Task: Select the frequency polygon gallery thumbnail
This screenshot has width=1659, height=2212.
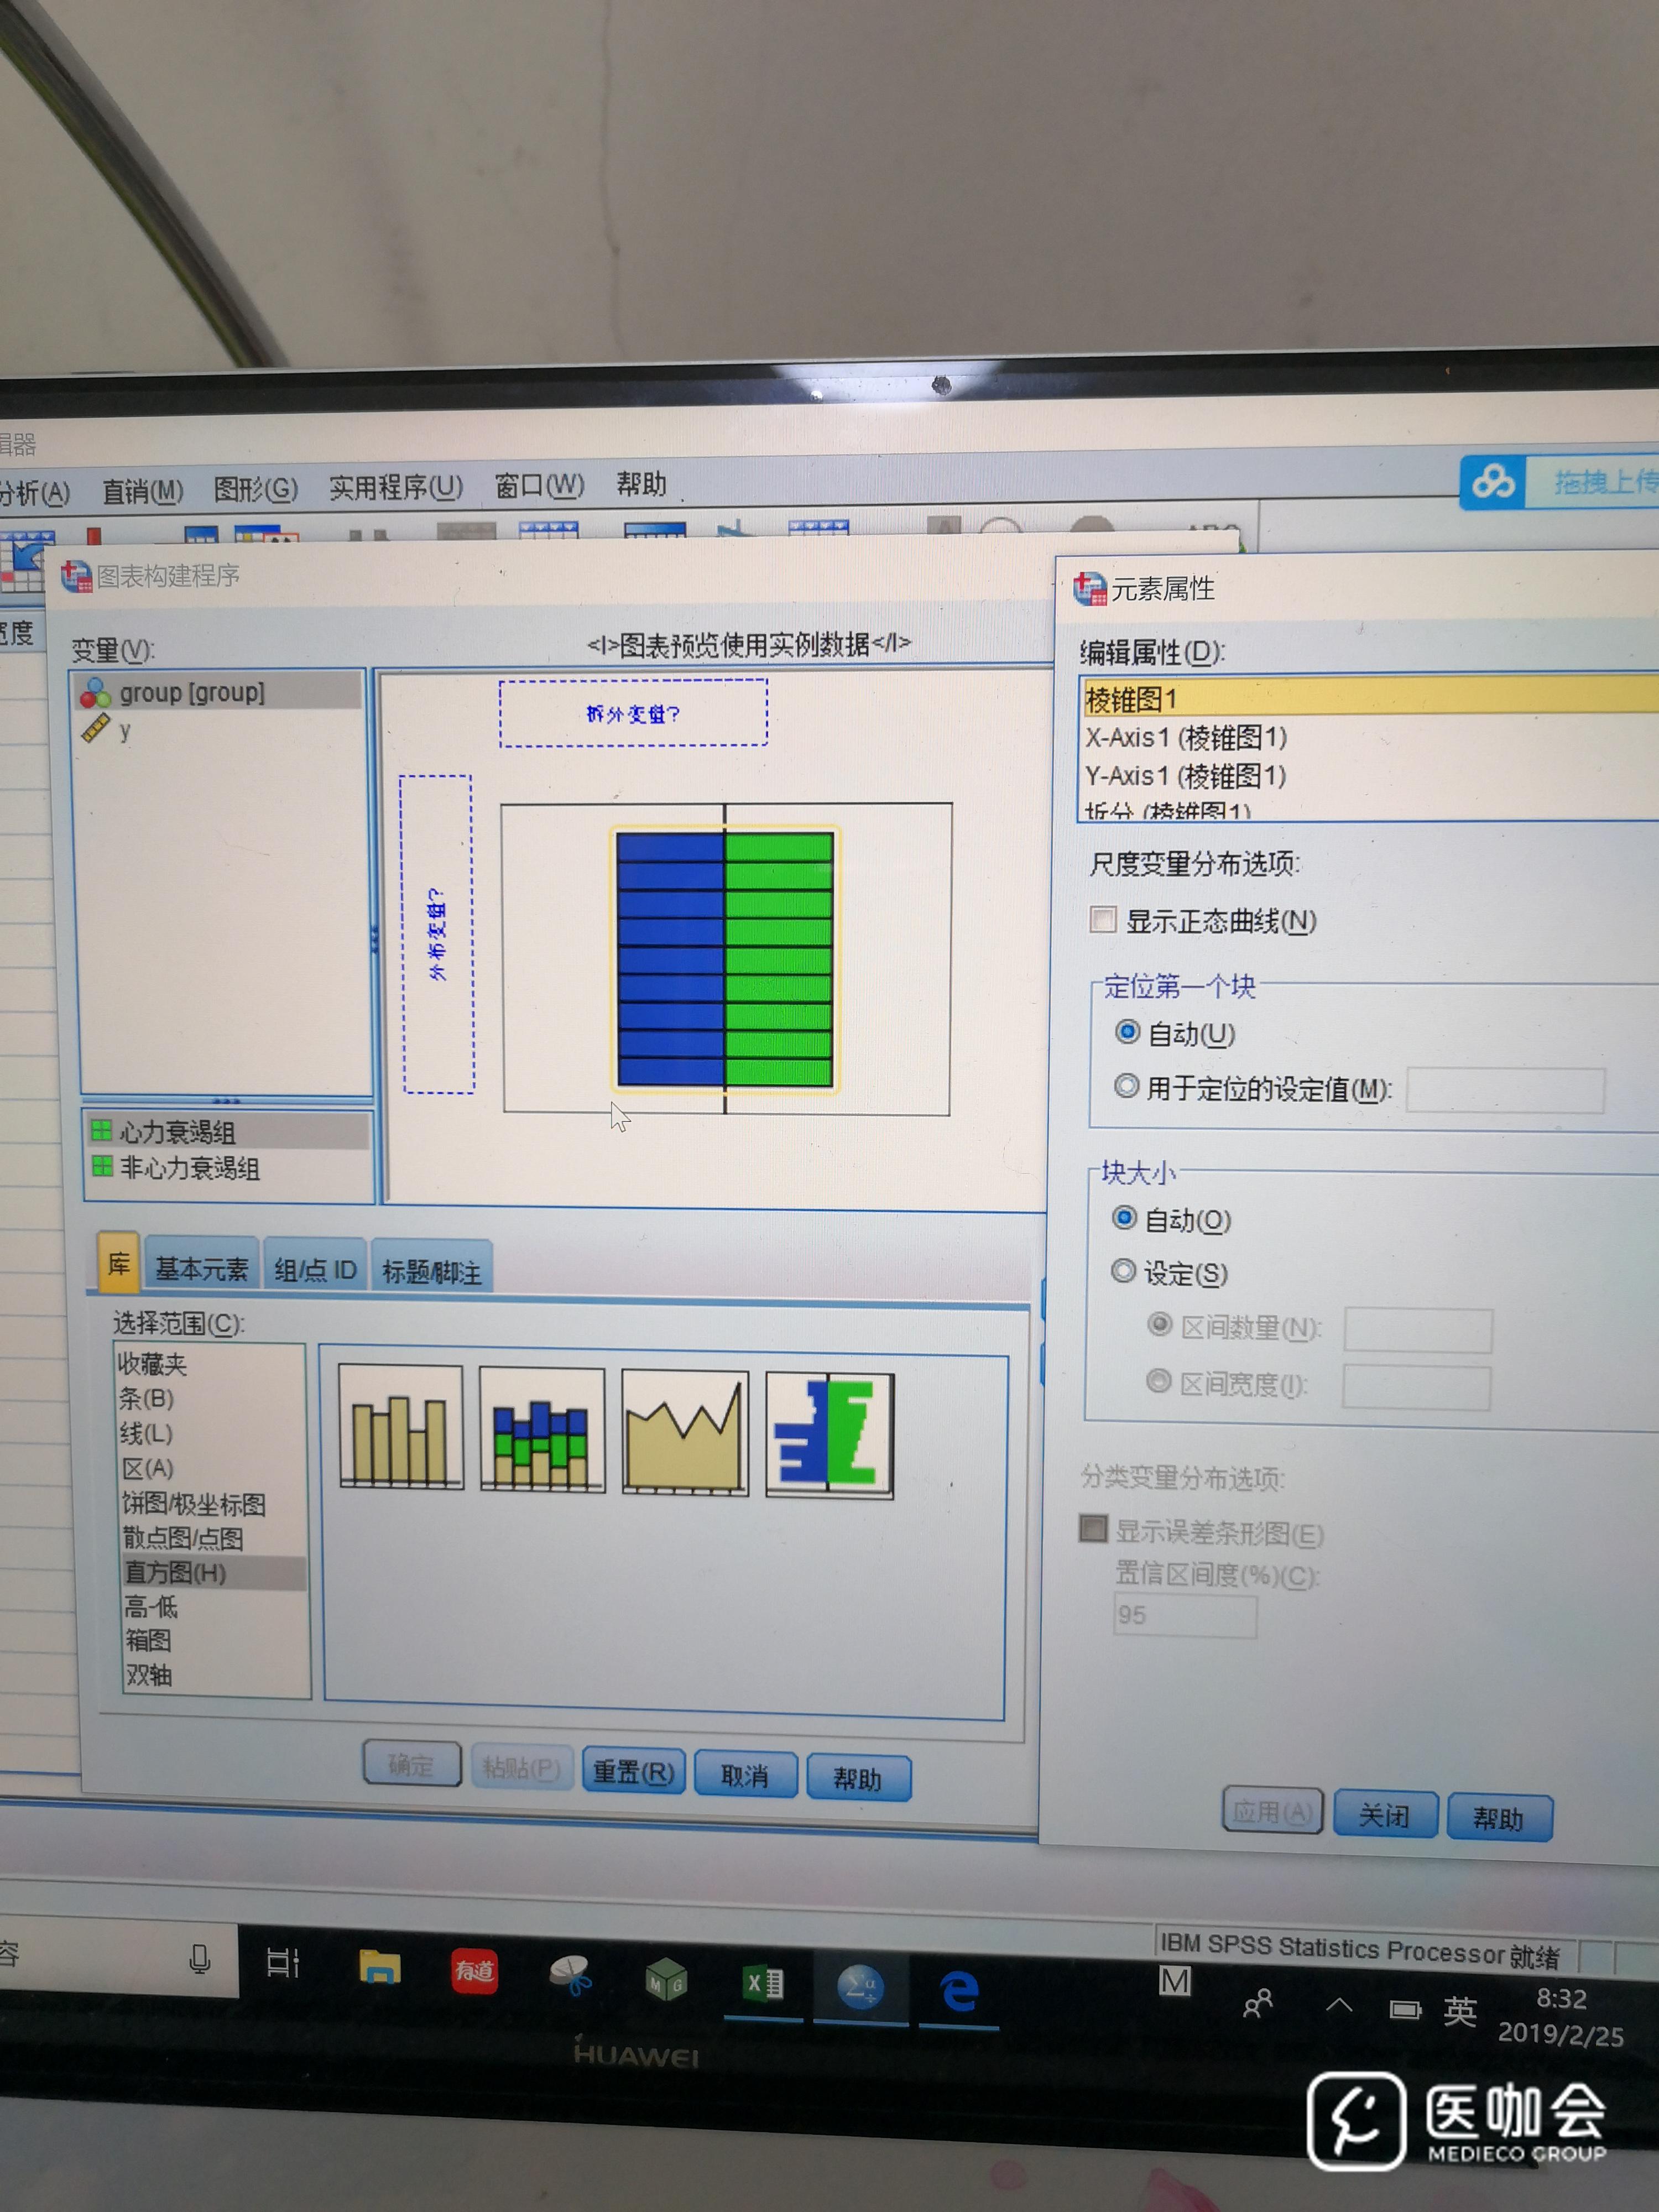Action: click(x=685, y=1432)
